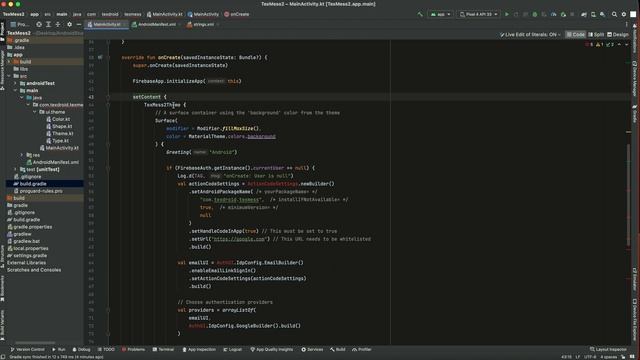Click the Make Project hammer icon

420,14
